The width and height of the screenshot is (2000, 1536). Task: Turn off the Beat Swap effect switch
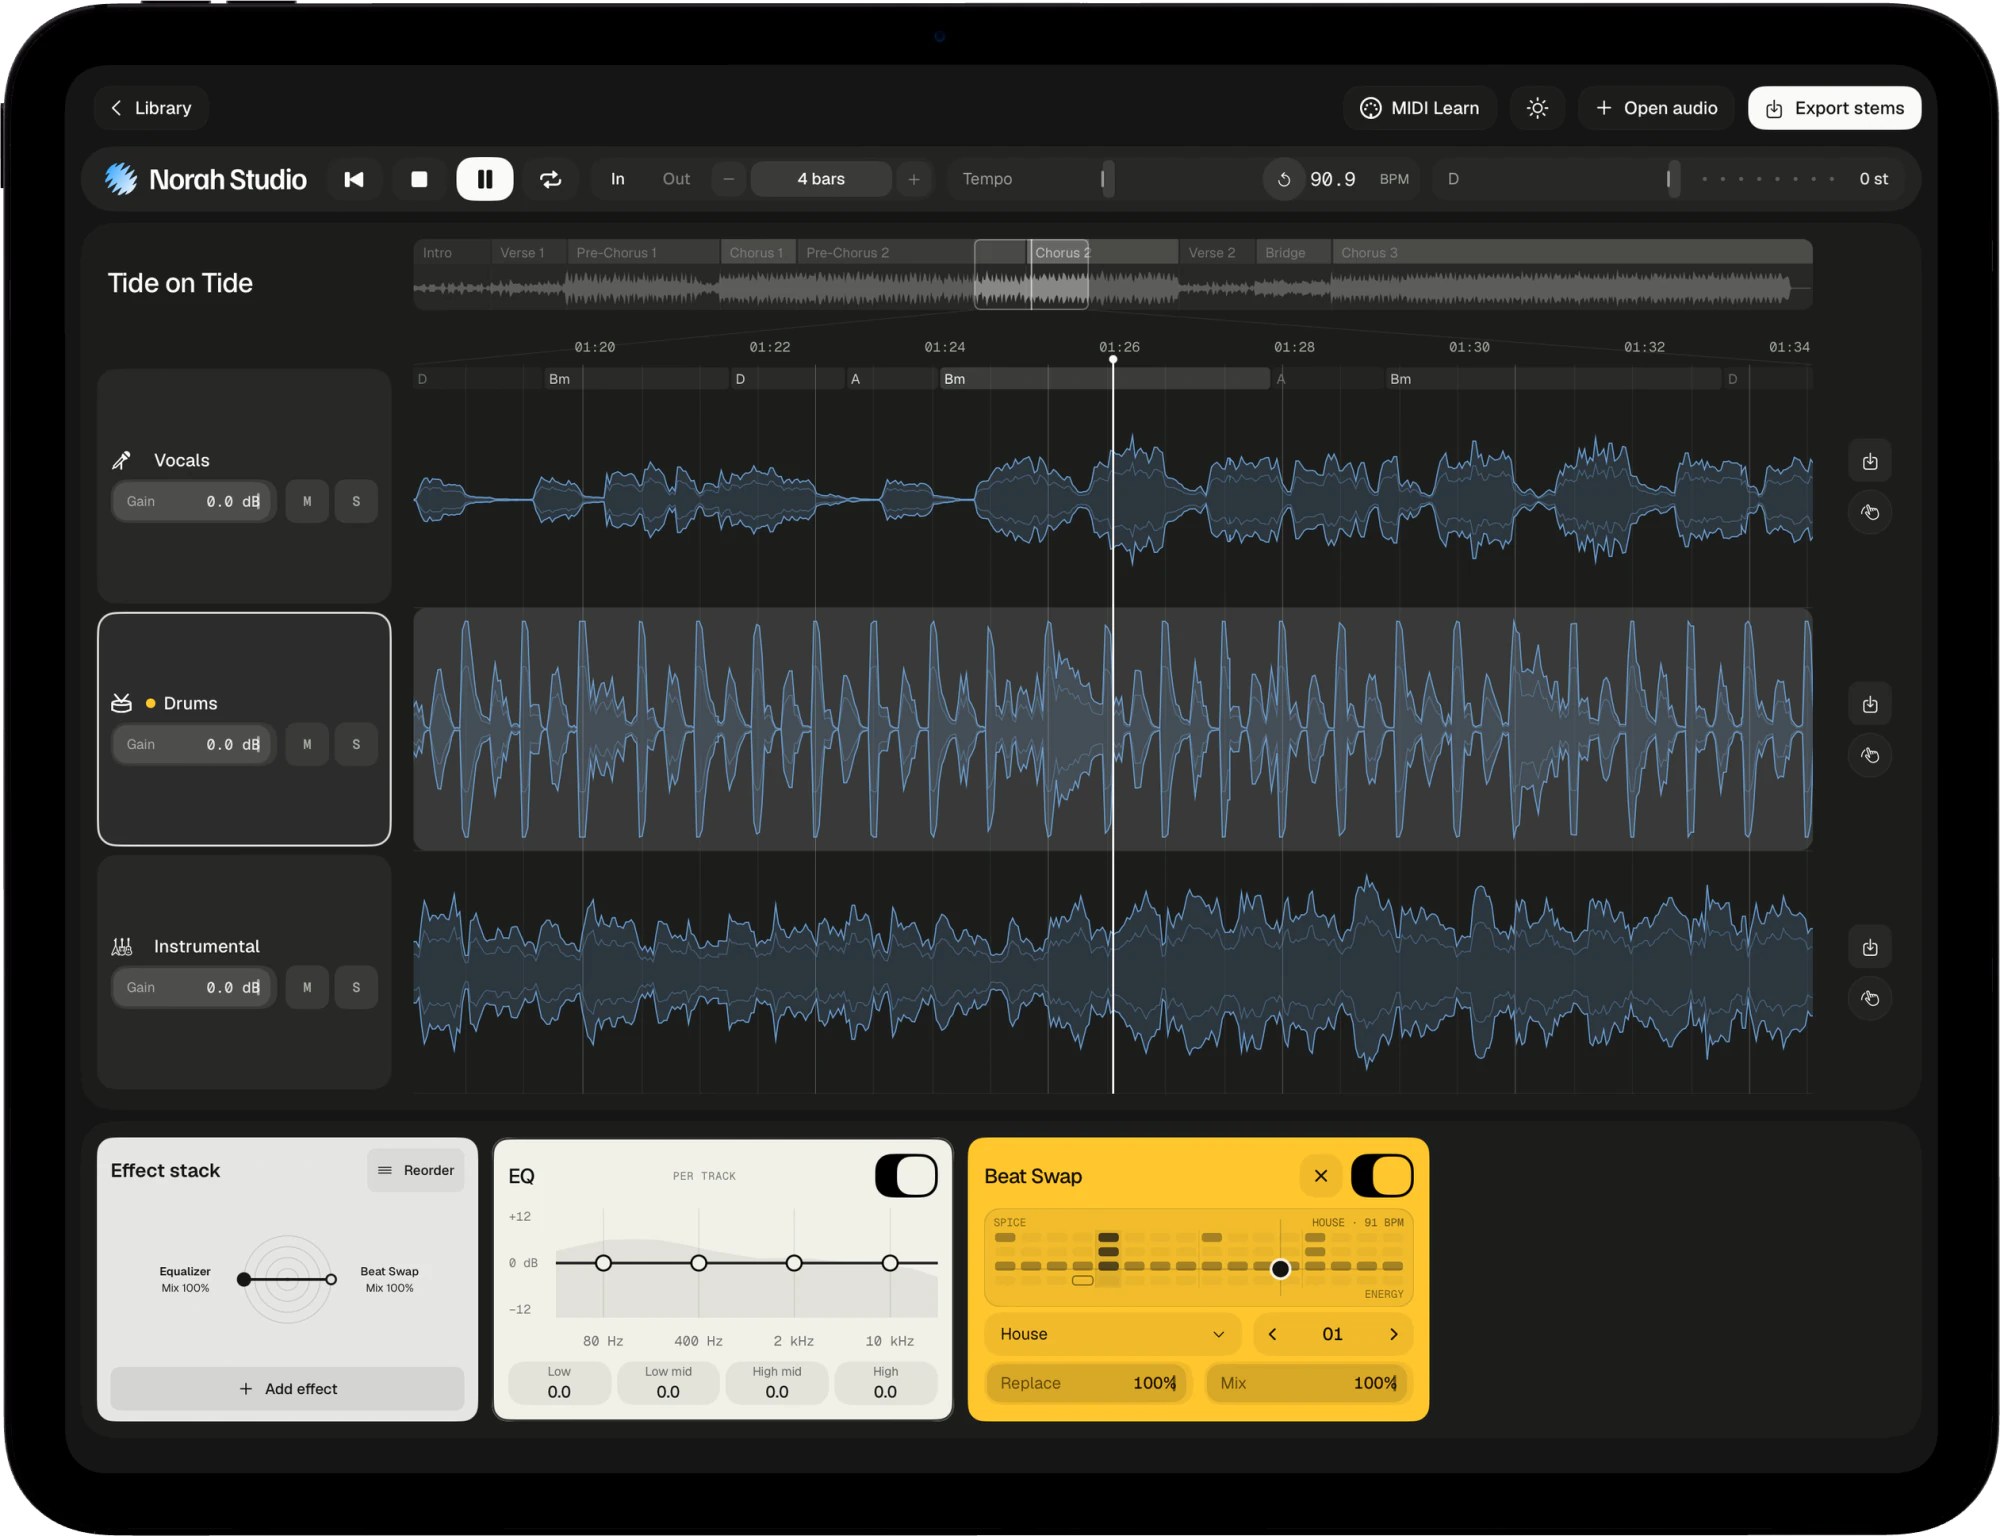tap(1382, 1176)
